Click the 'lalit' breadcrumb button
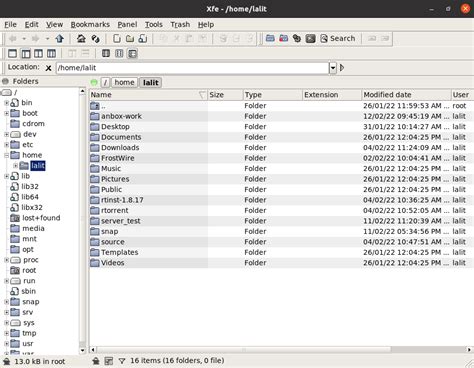This screenshot has width=474, height=368. (x=151, y=82)
